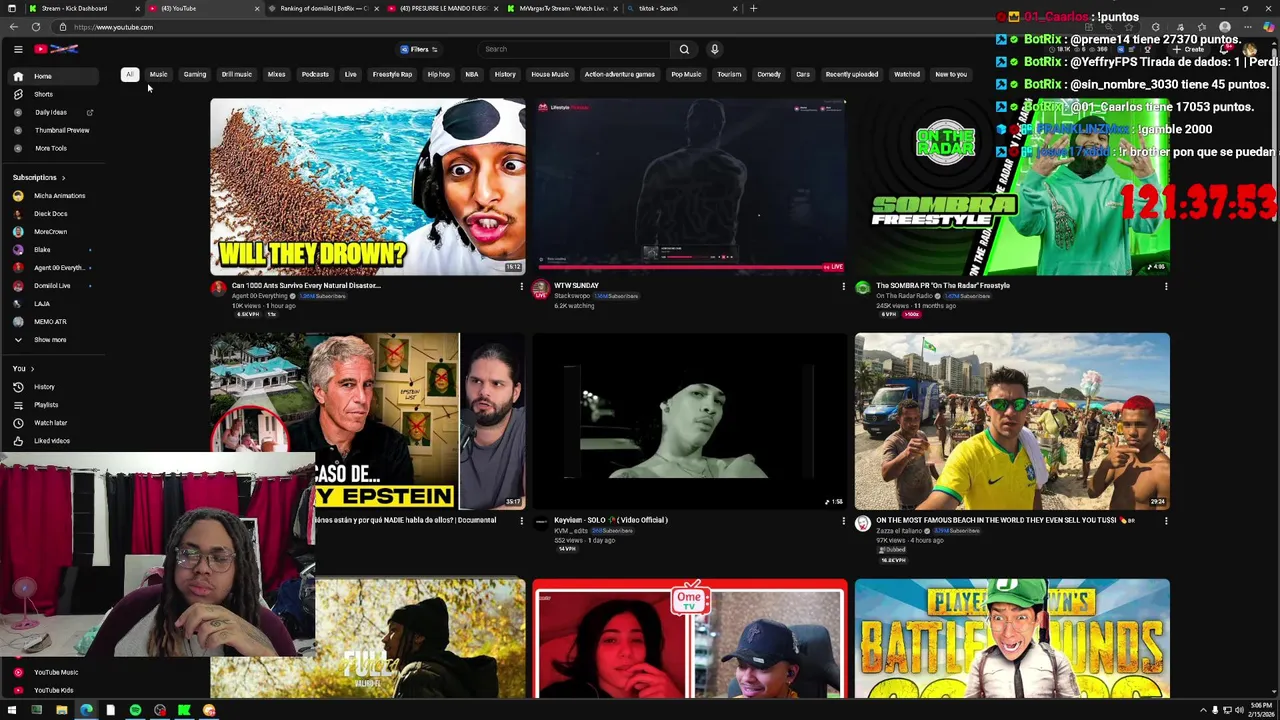Open the Filters button in header
The width and height of the screenshot is (1280, 720).
(x=419, y=49)
